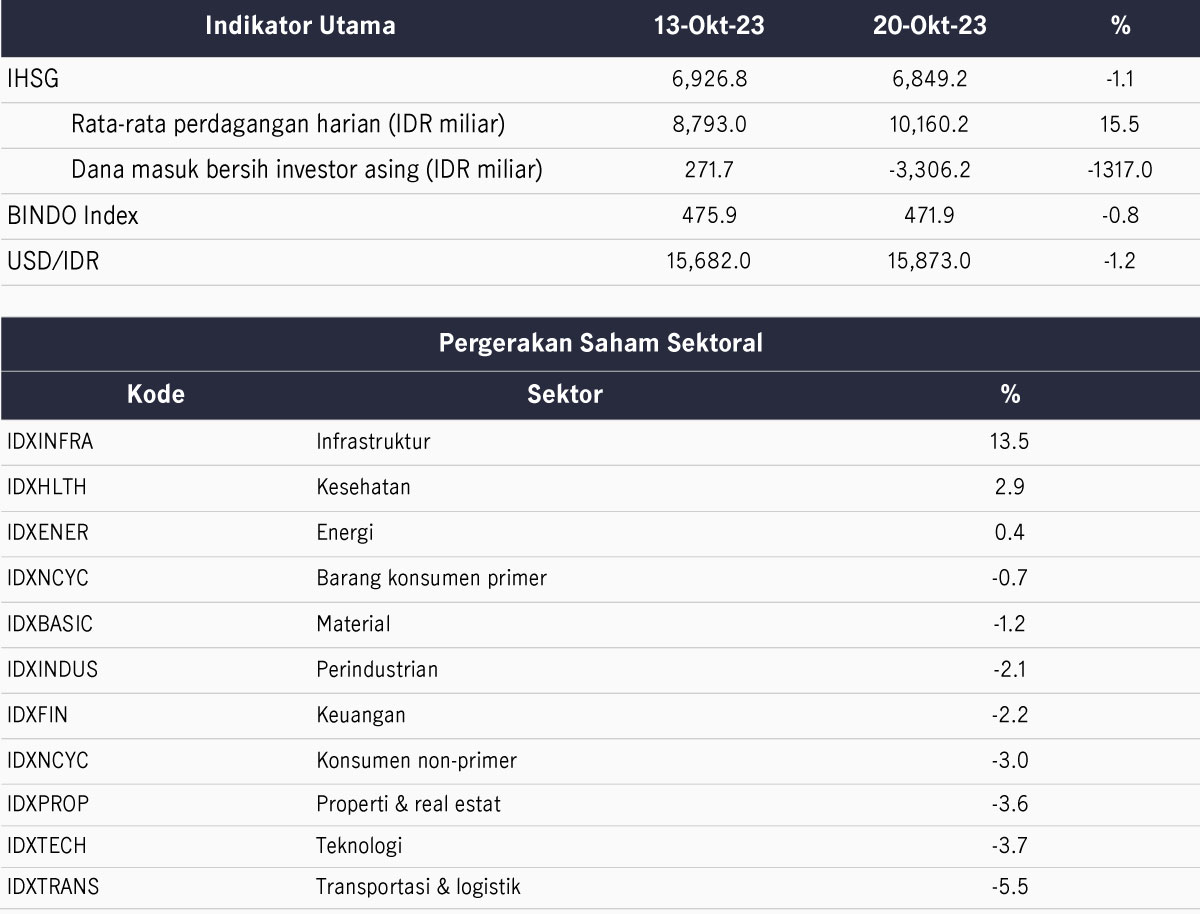Select the BINDO Index row label

(72, 216)
